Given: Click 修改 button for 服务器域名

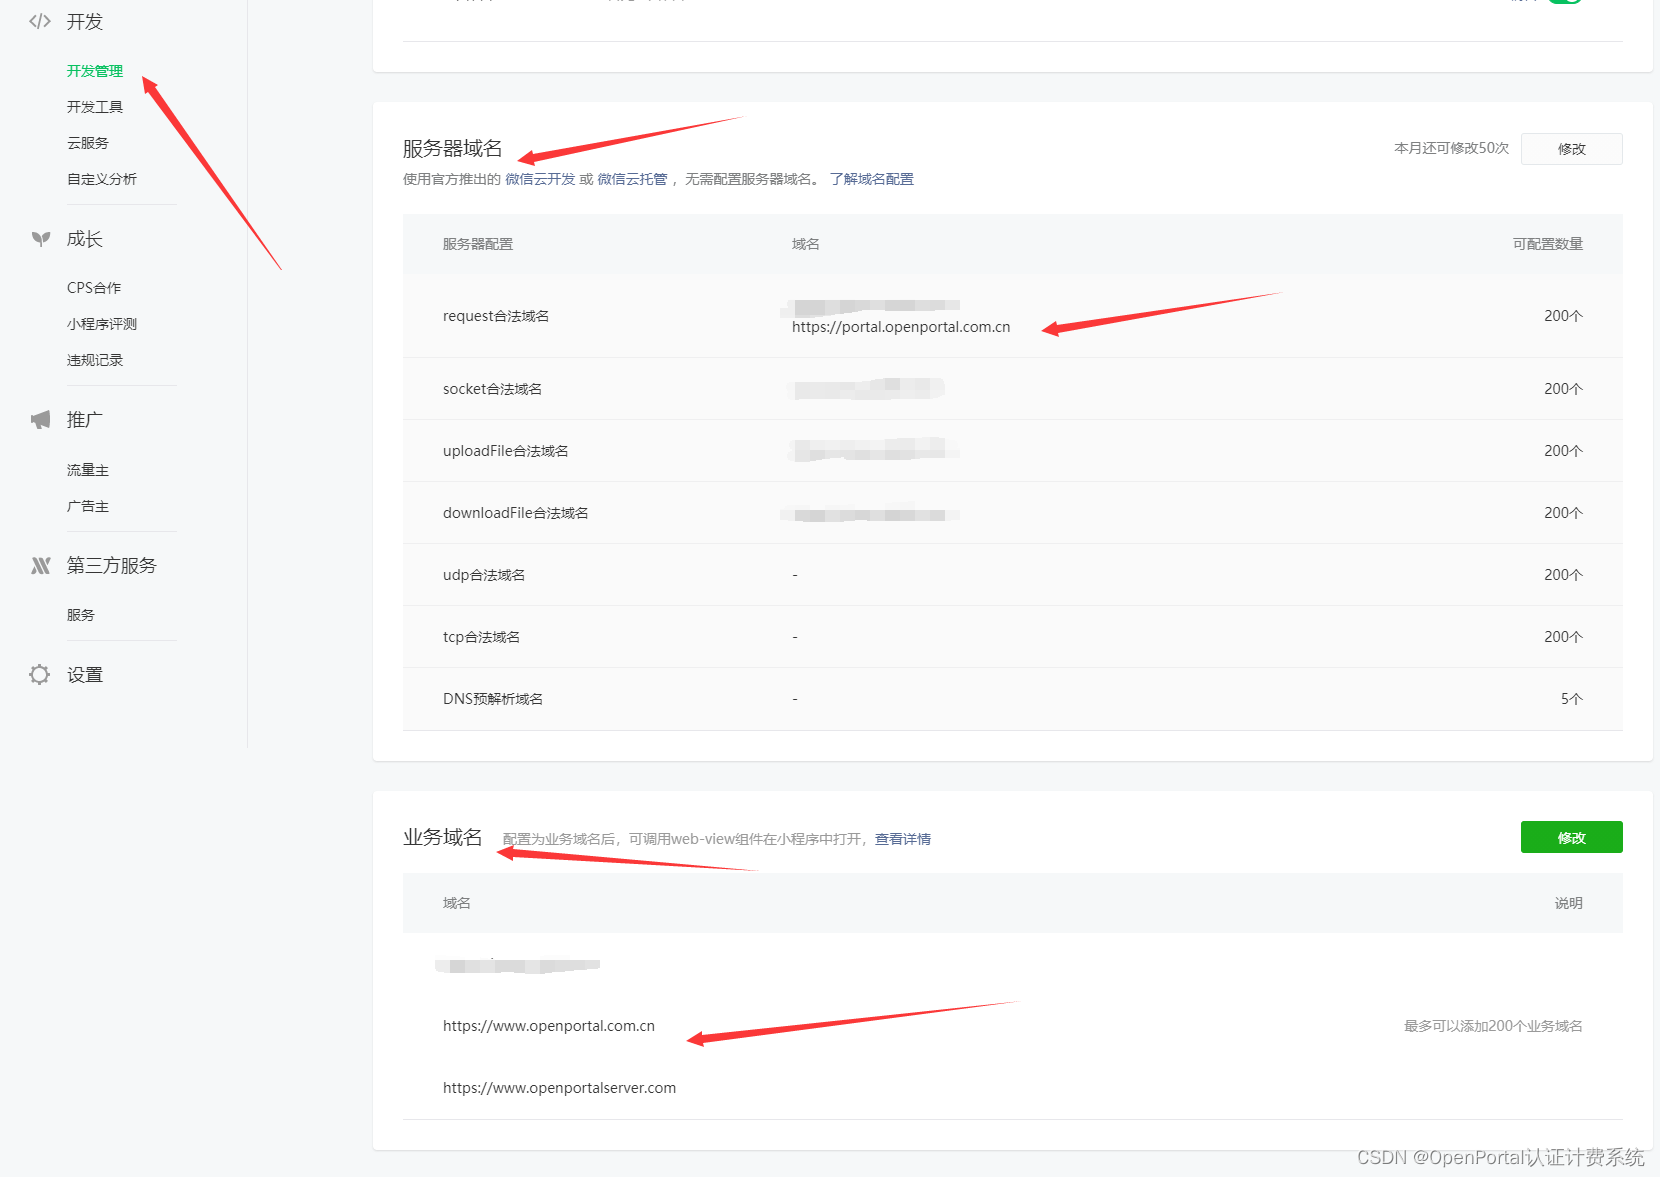Looking at the screenshot, I should [x=1572, y=149].
